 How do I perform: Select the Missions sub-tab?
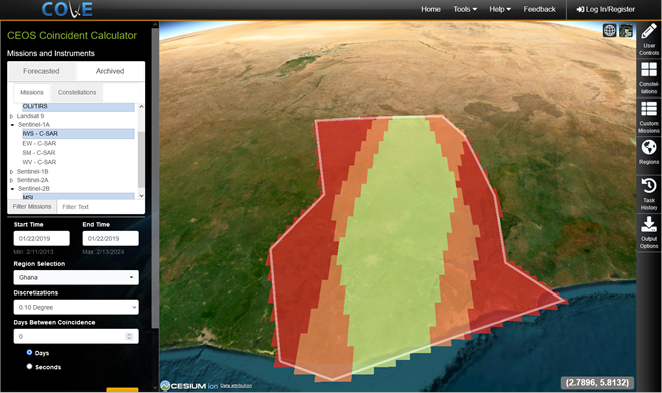(32, 92)
